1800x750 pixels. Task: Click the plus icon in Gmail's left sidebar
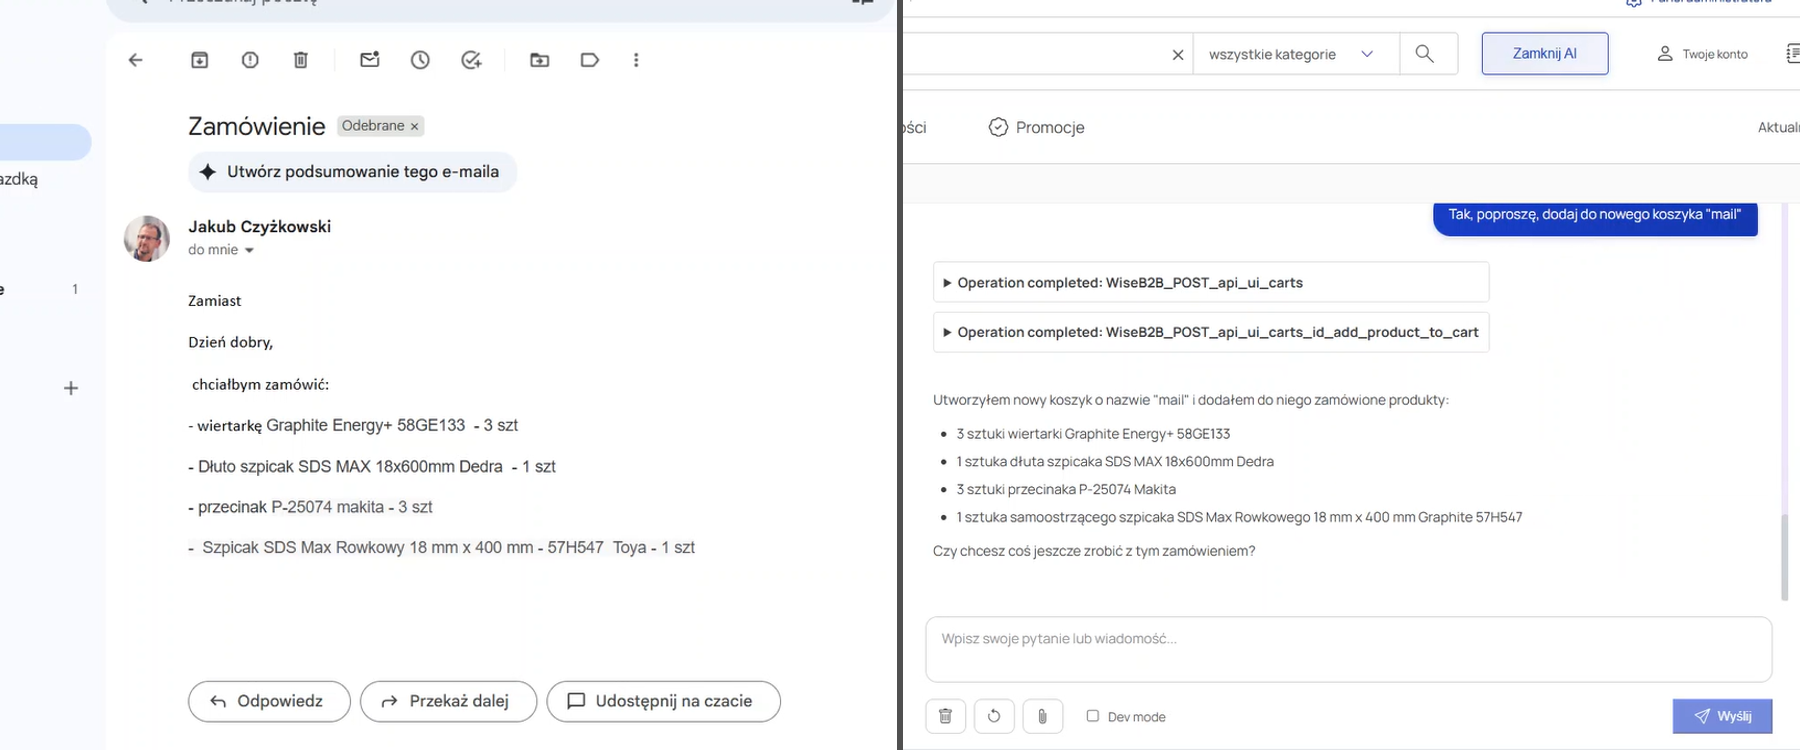pyautogui.click(x=71, y=388)
